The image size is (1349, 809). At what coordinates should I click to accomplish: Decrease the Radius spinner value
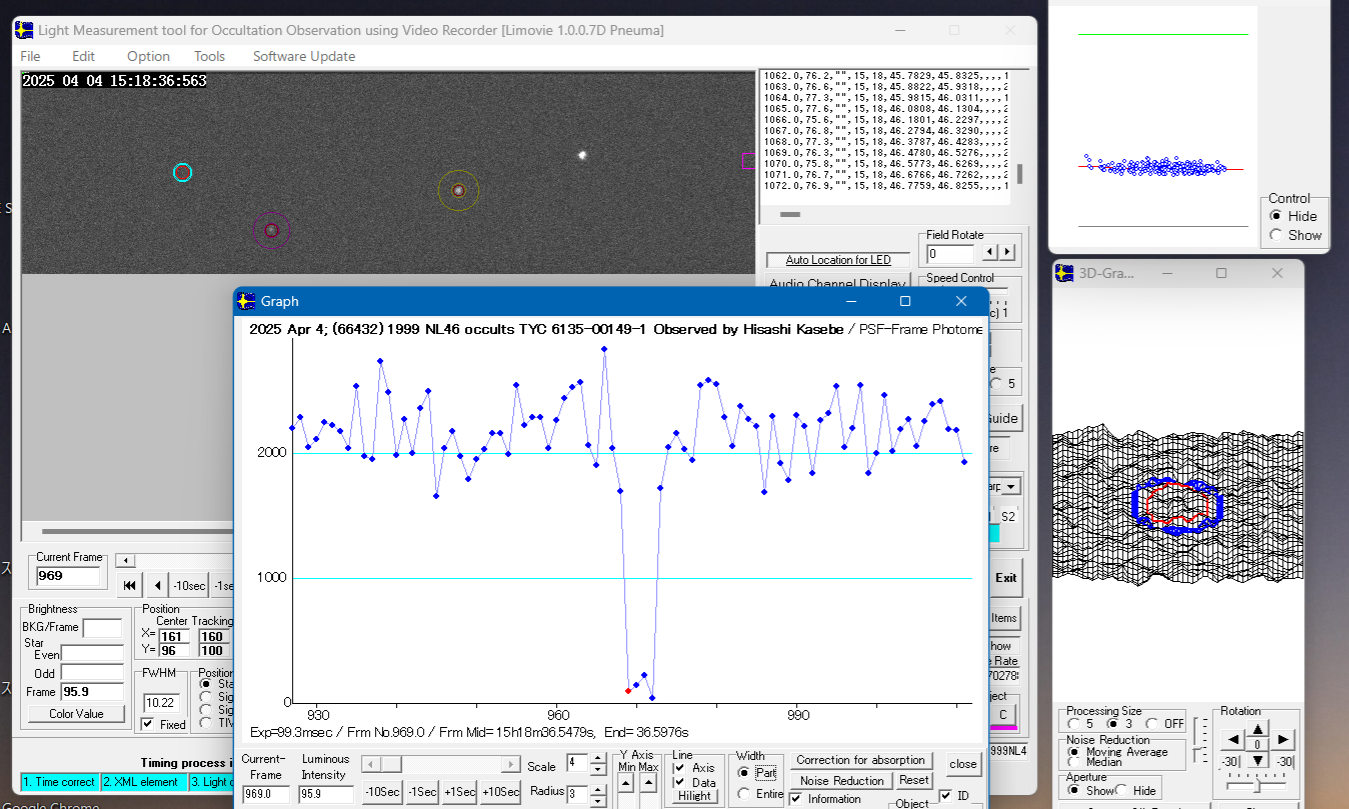[x=598, y=799]
